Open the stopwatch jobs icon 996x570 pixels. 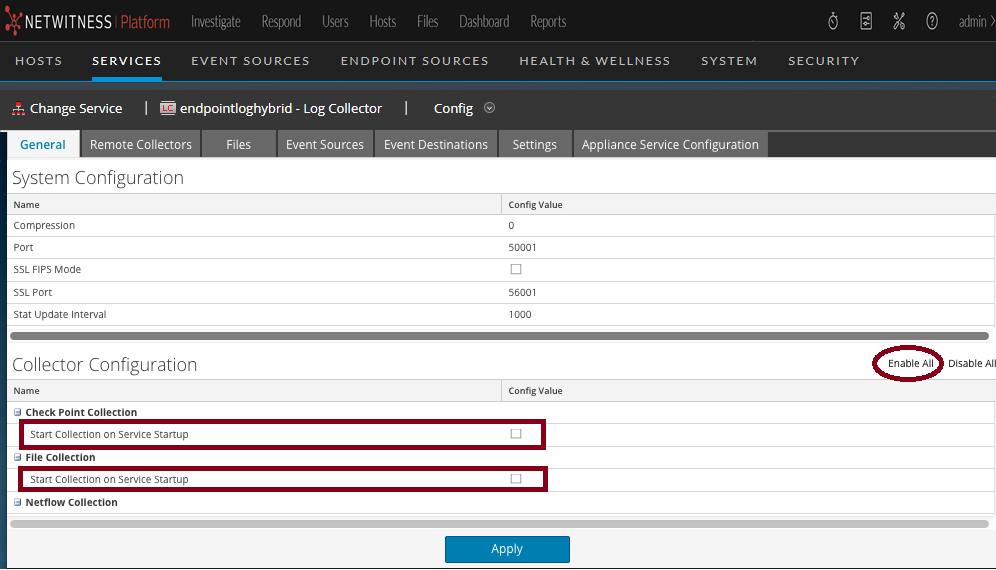(x=834, y=21)
